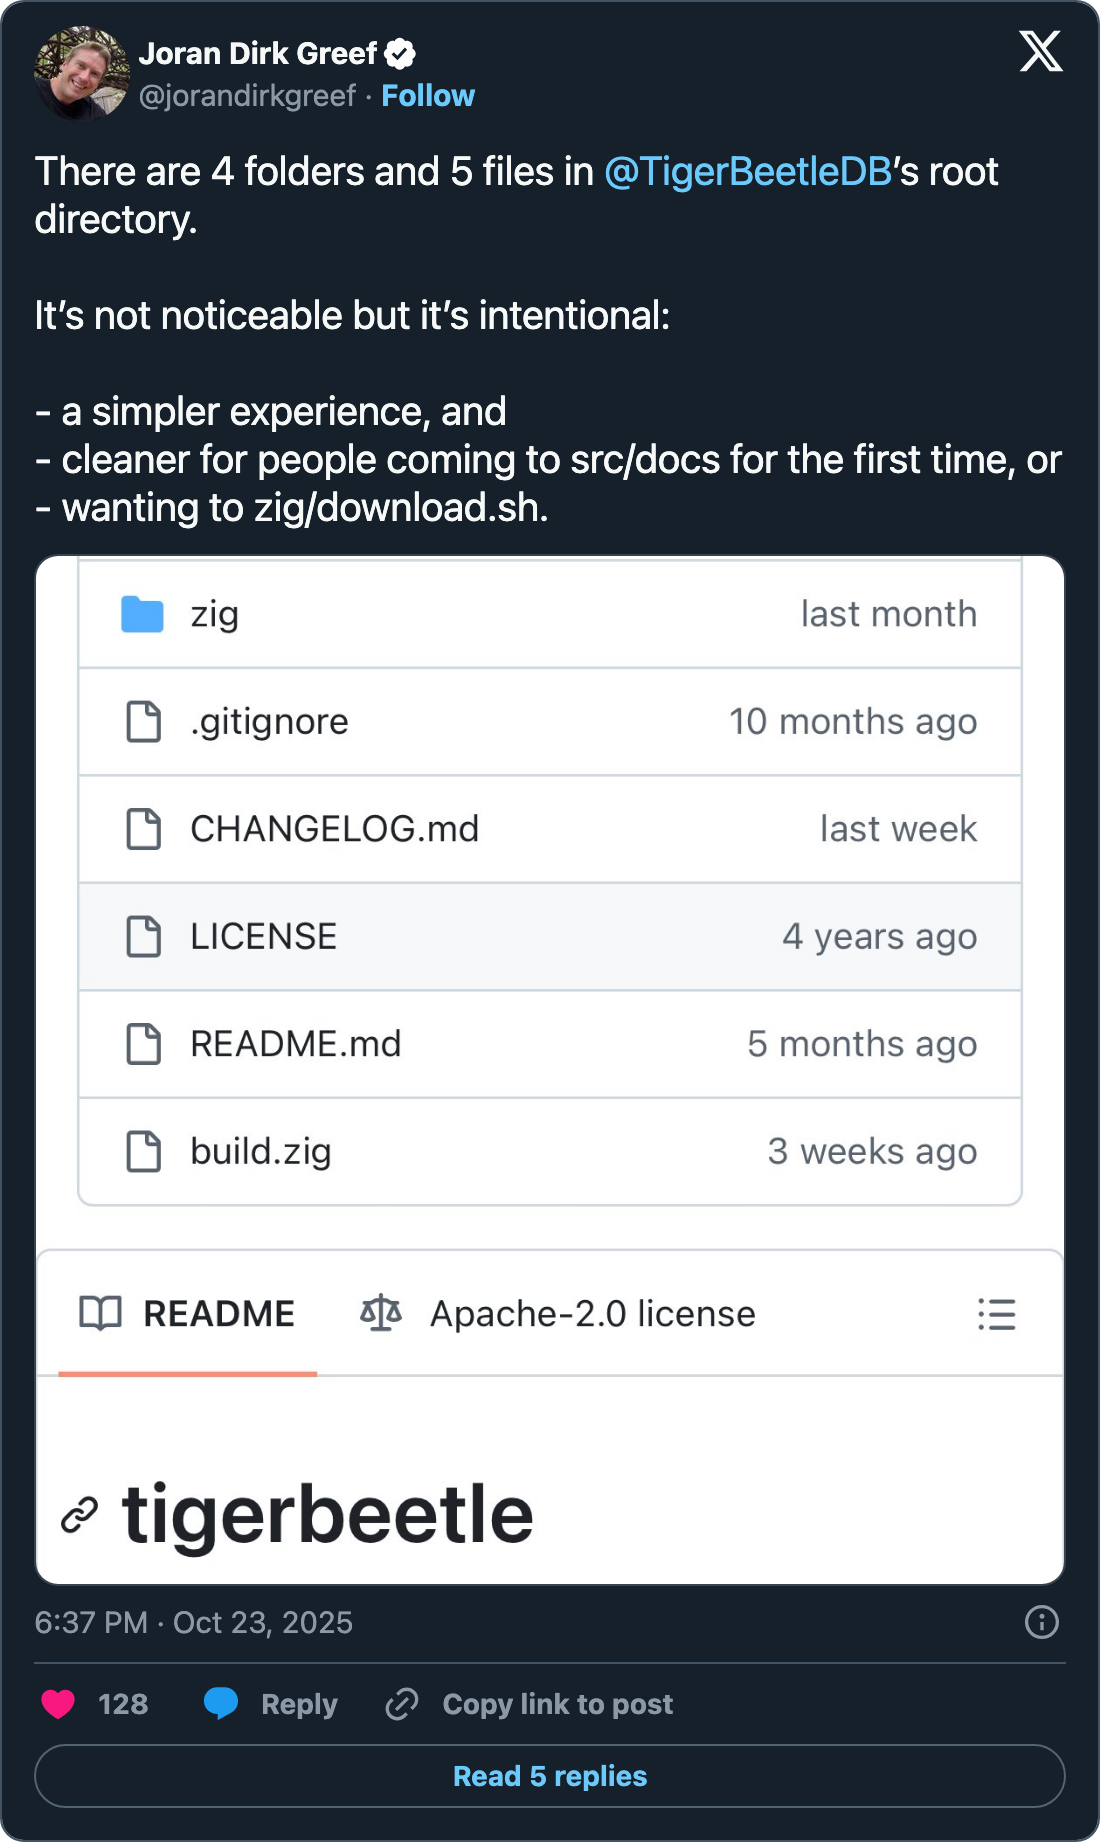Click Copy link to post
This screenshot has height=1842, width=1100.
click(x=557, y=1704)
